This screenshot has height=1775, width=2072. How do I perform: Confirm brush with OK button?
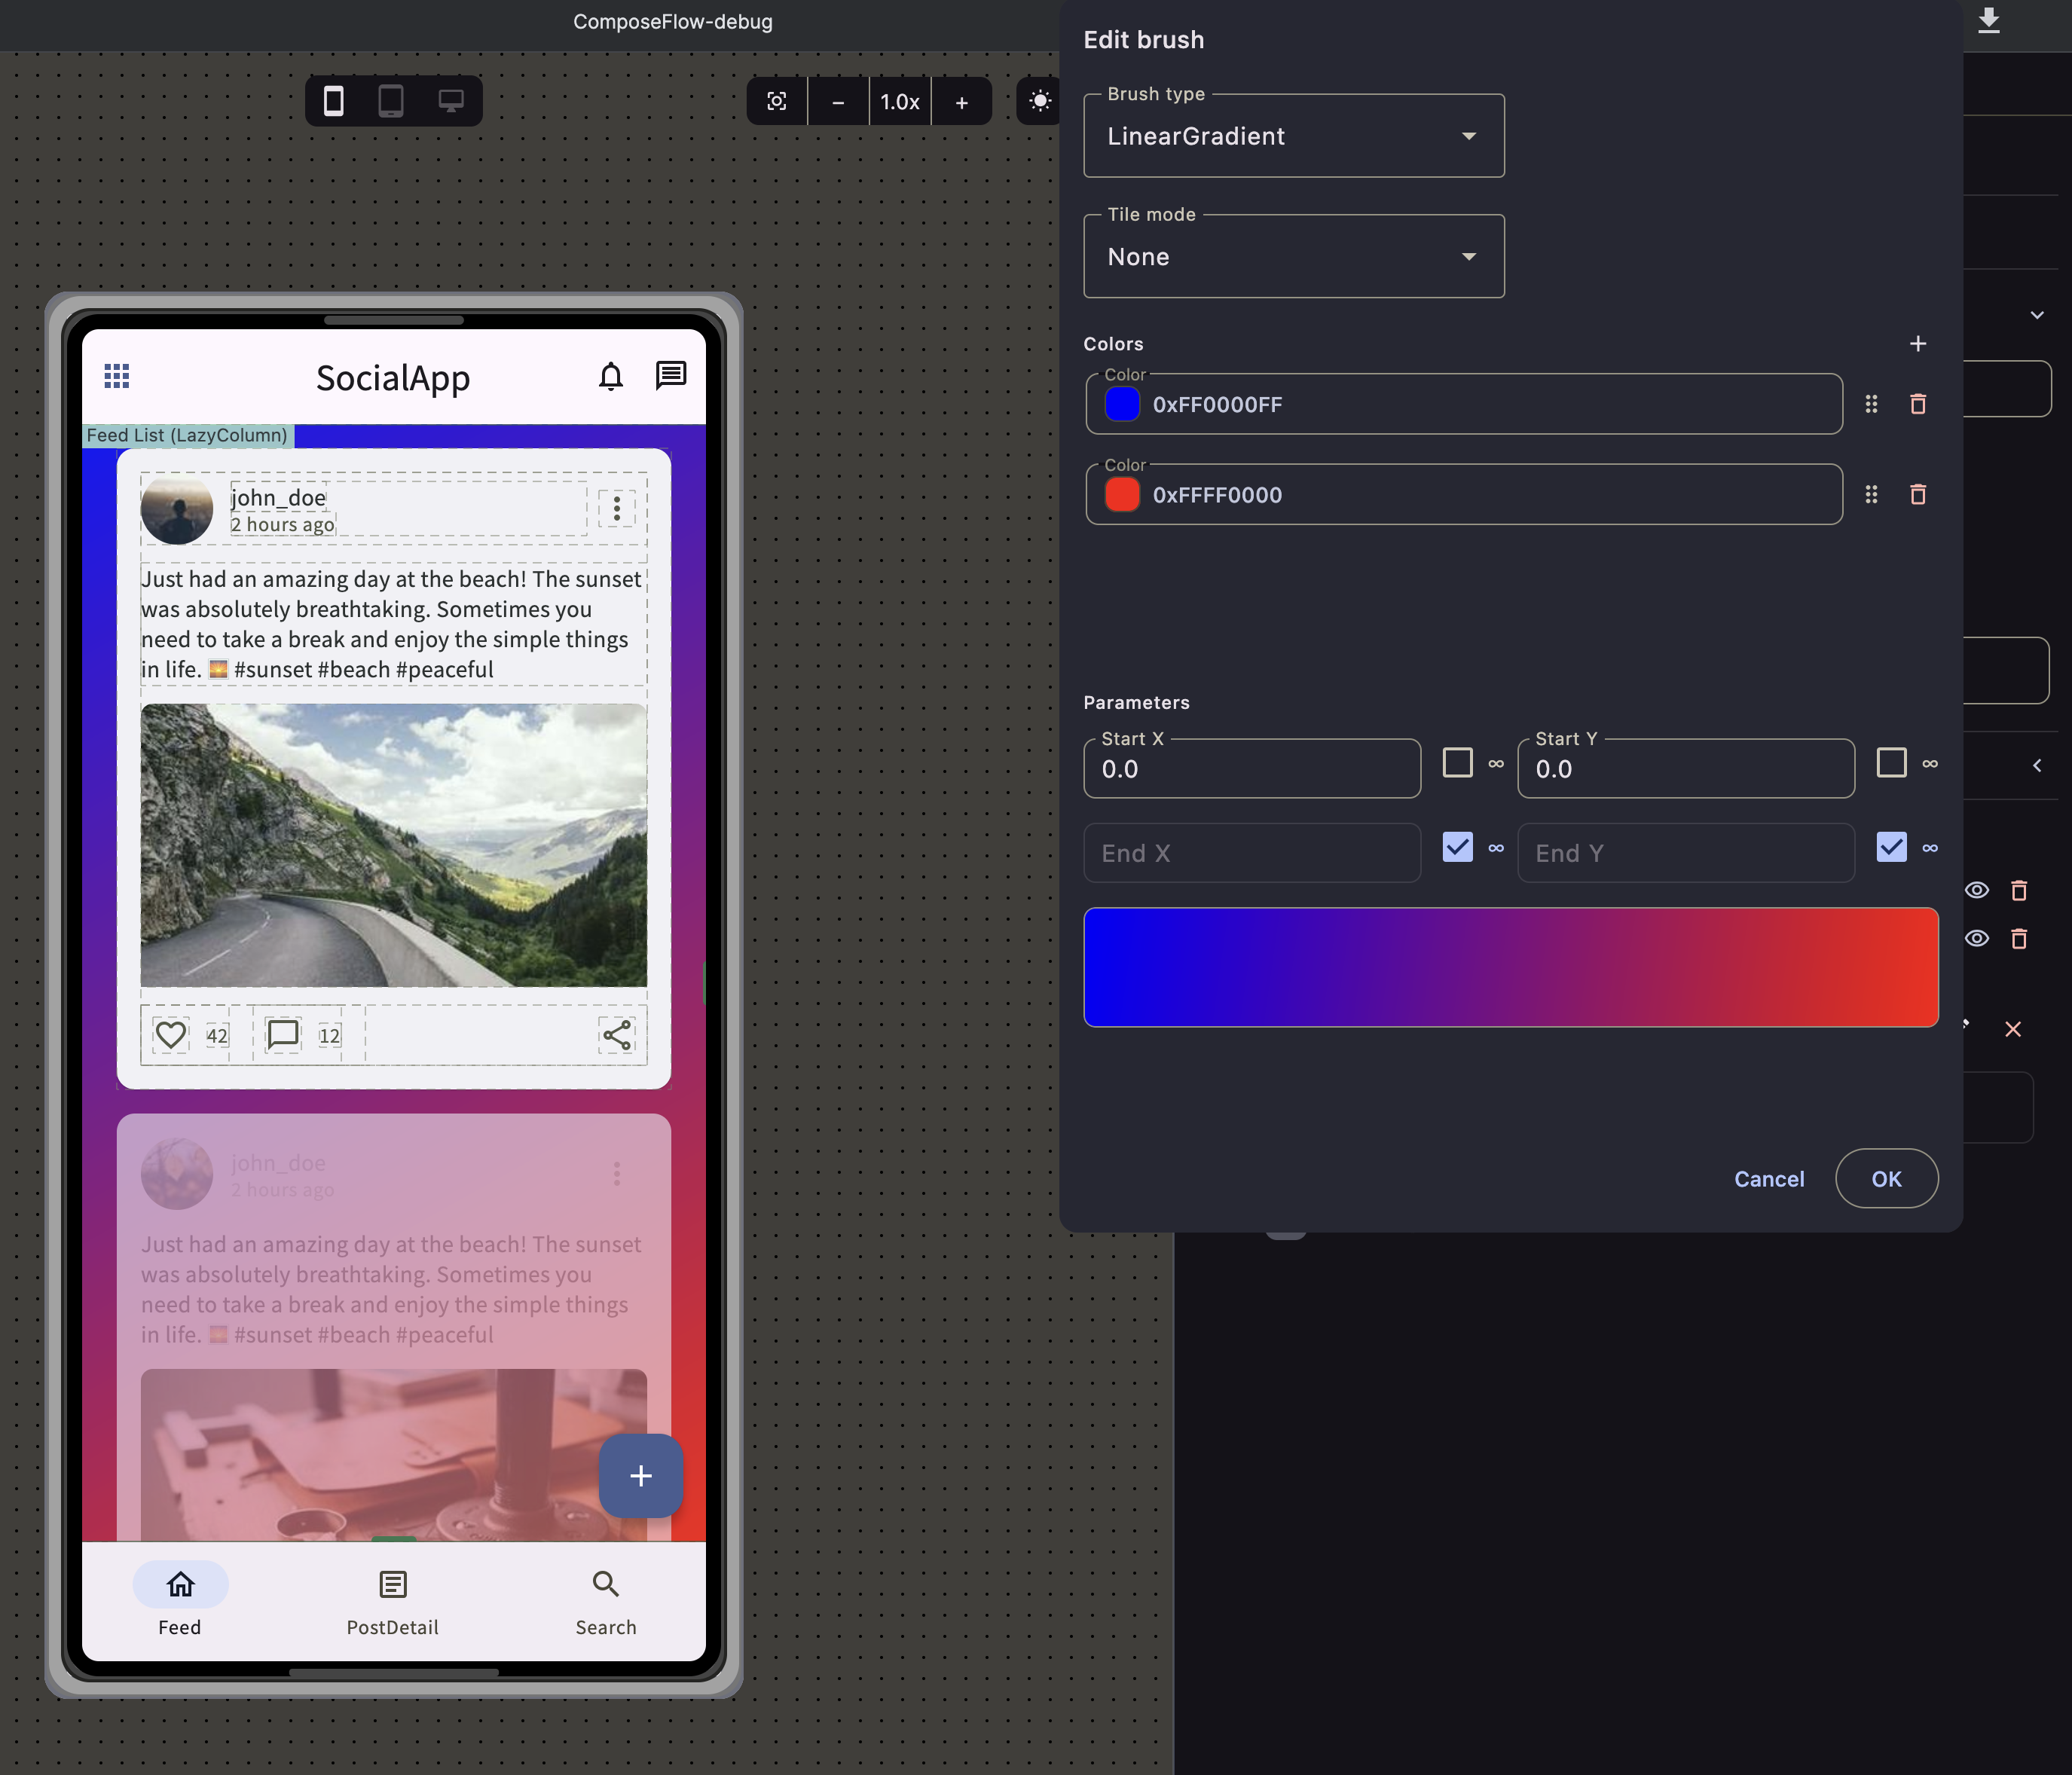(1887, 1179)
